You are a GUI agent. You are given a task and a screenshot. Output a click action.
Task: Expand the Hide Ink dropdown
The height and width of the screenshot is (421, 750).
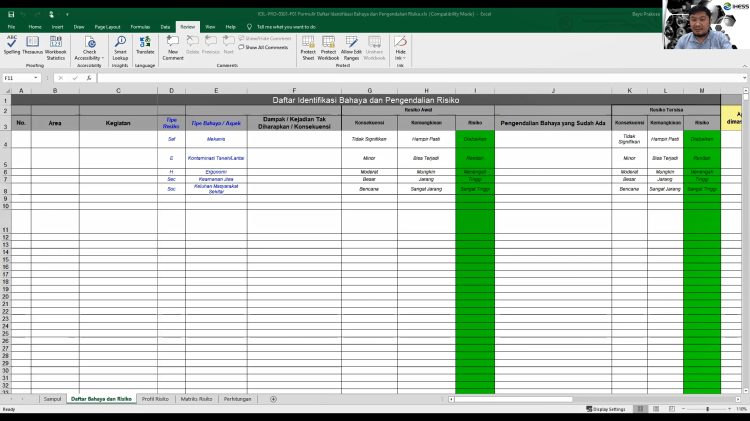401,58
